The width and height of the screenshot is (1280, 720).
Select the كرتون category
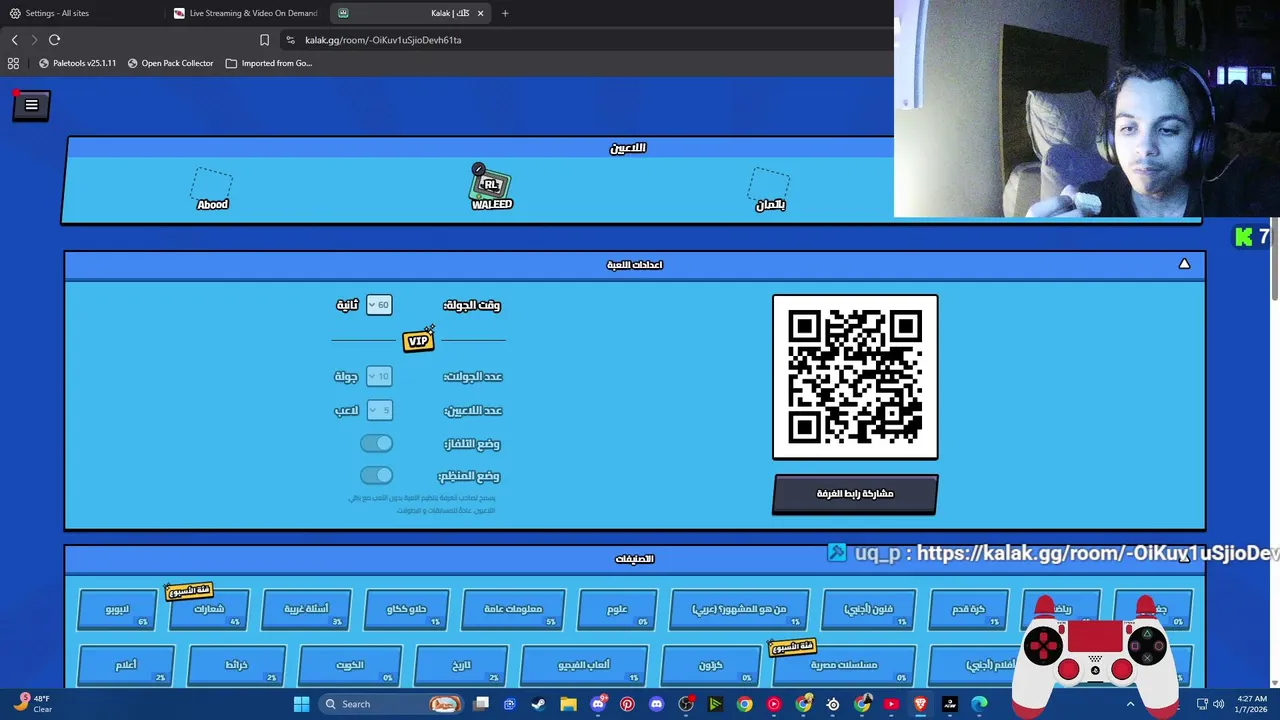tap(710, 665)
